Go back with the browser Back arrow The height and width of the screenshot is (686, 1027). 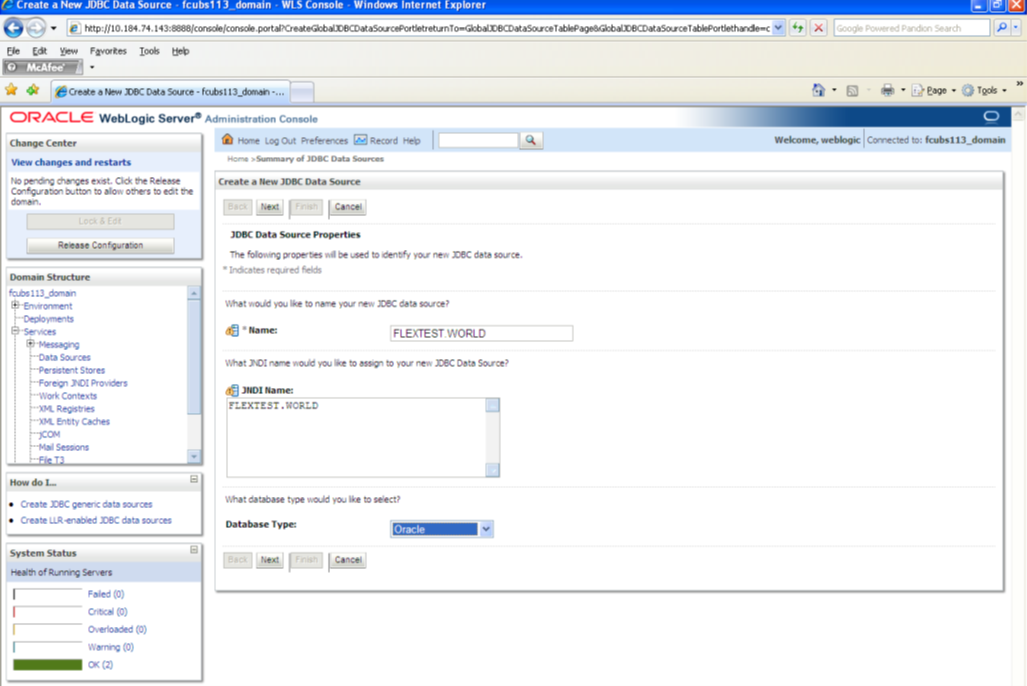point(14,28)
